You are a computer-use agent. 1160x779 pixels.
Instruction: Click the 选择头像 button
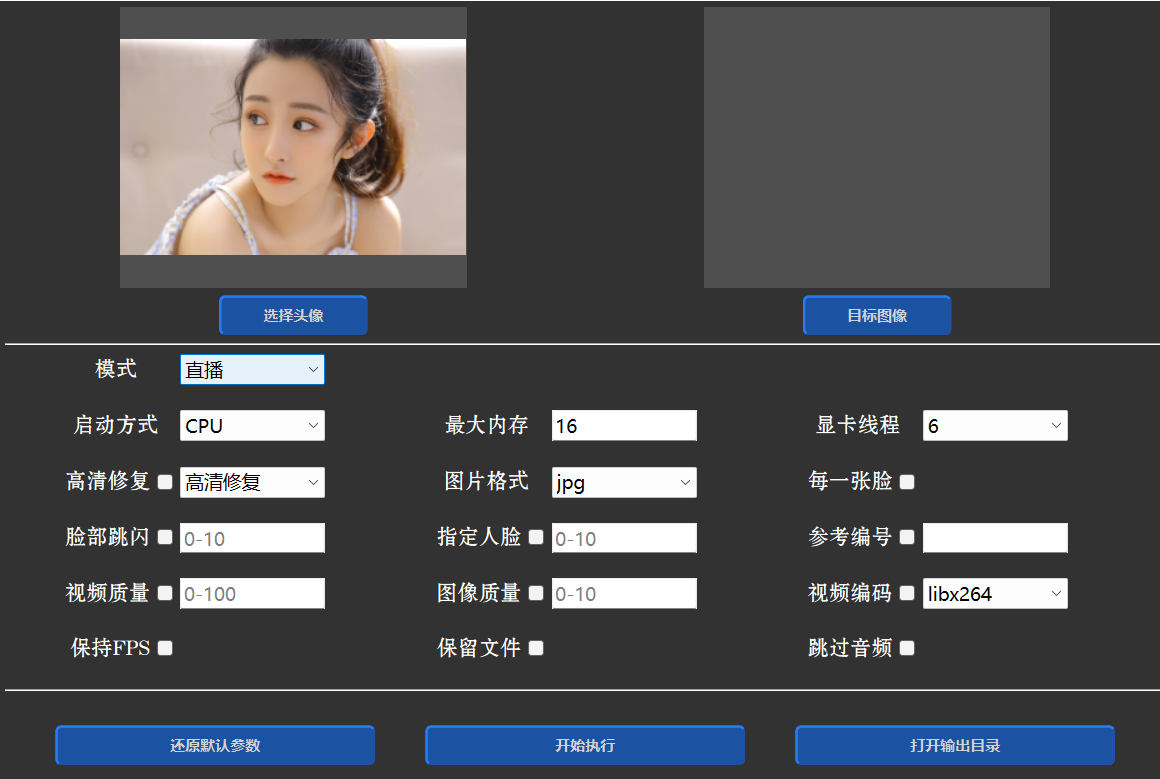tap(292, 315)
